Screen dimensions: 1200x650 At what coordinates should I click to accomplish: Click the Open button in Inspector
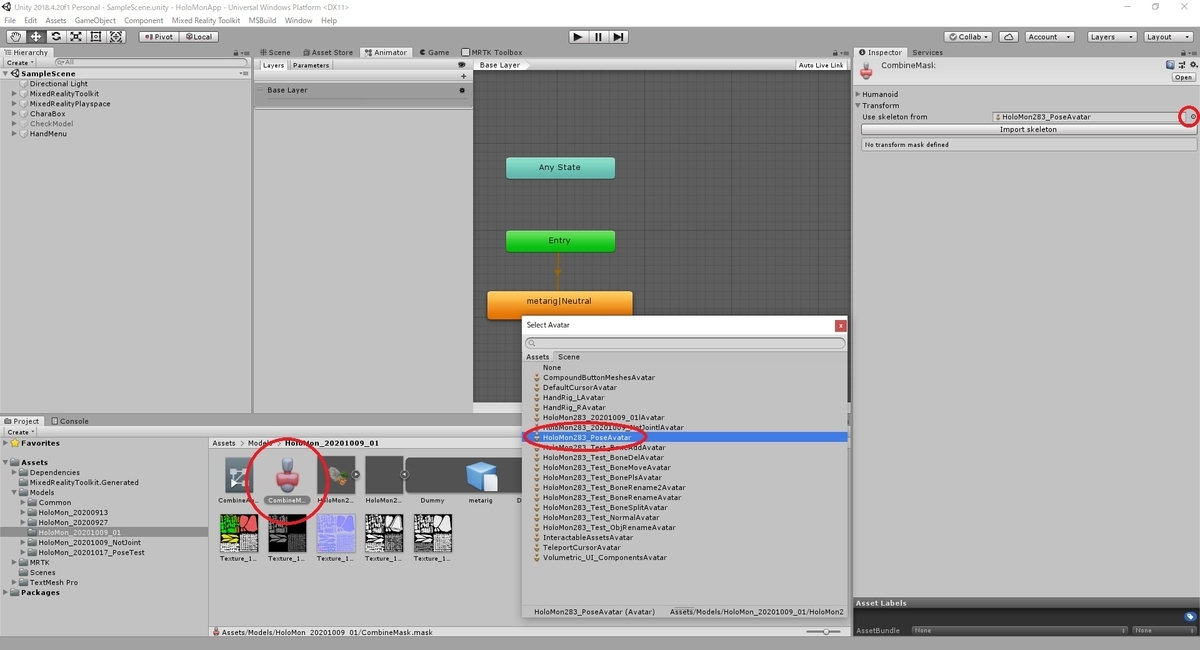[x=1184, y=77]
